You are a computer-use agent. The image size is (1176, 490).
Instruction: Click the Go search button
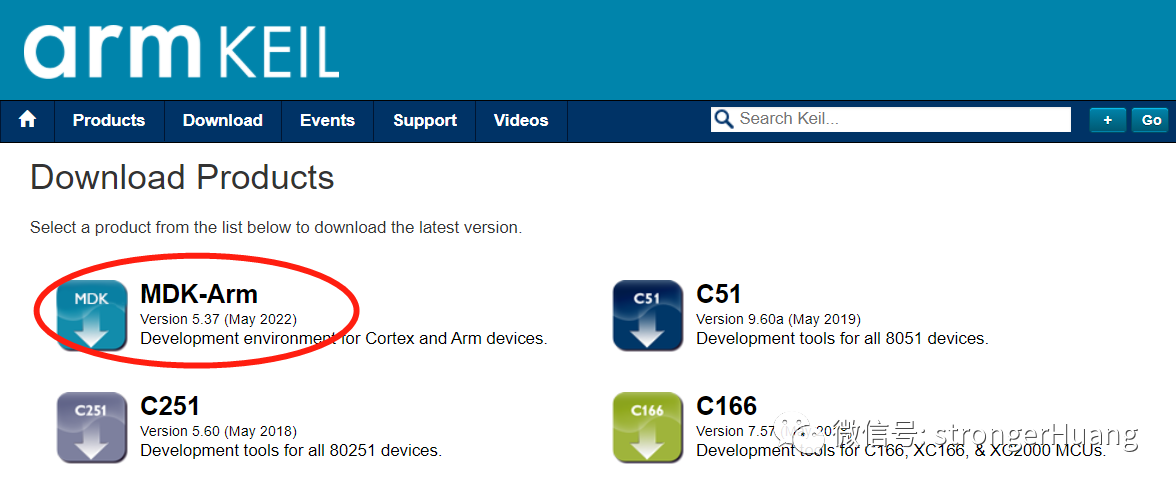1151,120
